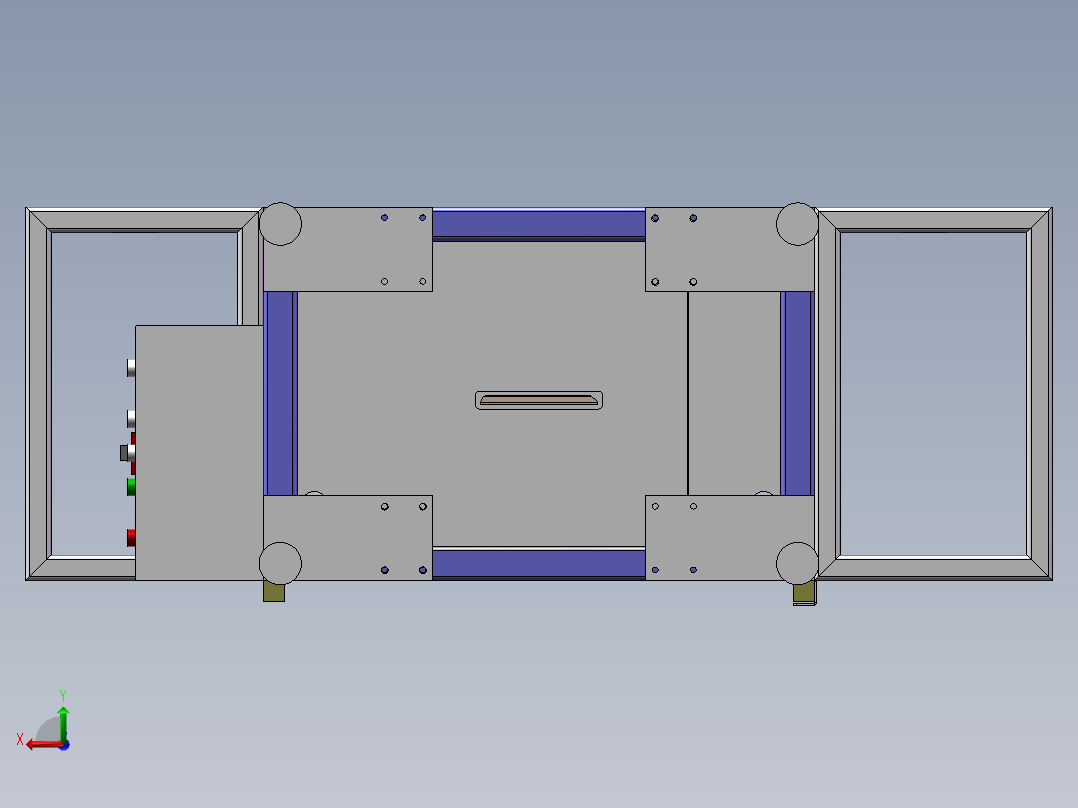Image resolution: width=1078 pixels, height=808 pixels.
Task: Select the lower-right corner round caster
Action: click(798, 563)
